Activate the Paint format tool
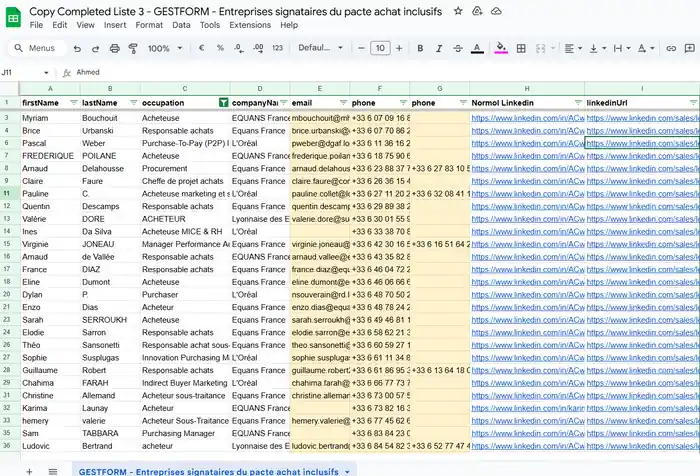Screen dimensions: 700x476 pyautogui.click(x=133, y=48)
